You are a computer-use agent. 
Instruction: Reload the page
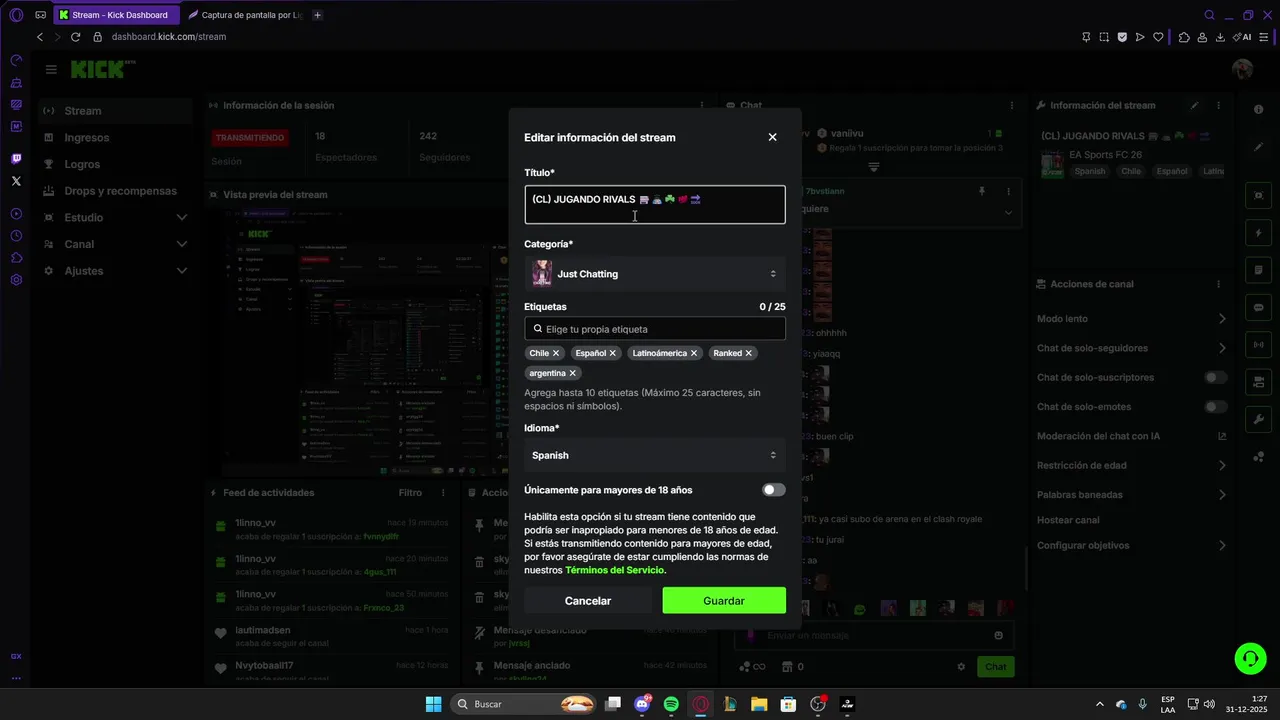click(x=75, y=37)
